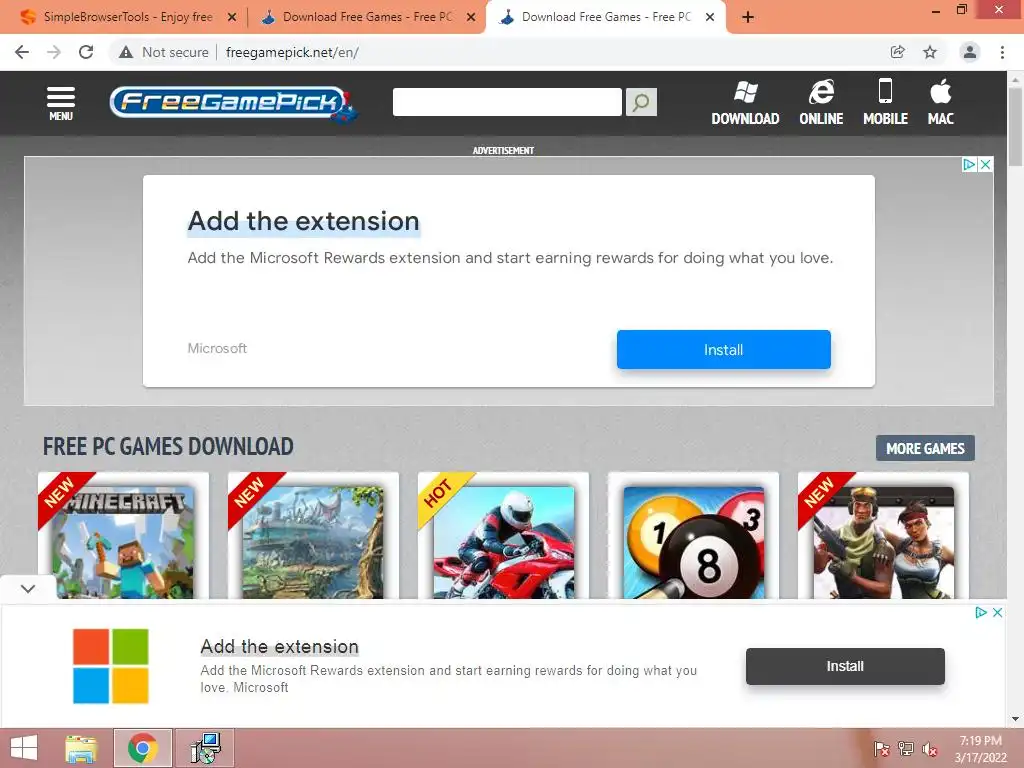
Task: Open the Windows Start menu
Action: [x=24, y=748]
